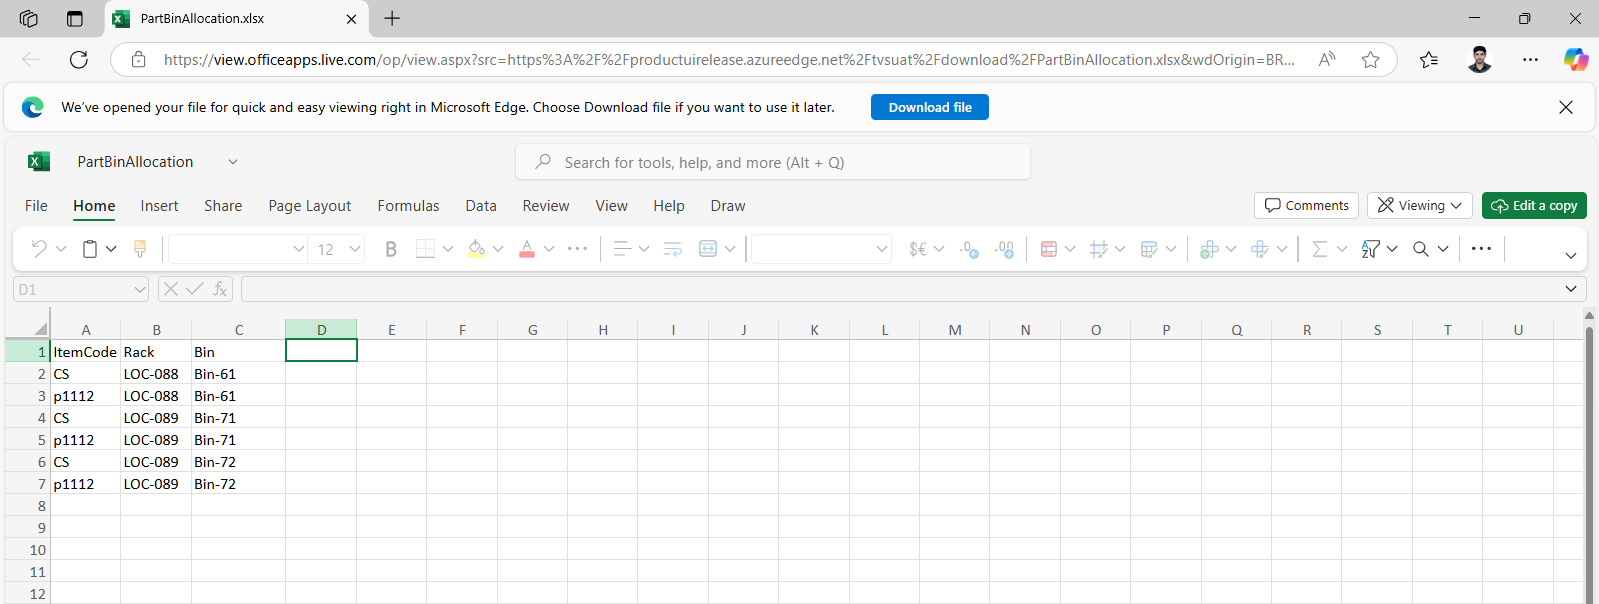Click the Download file button

click(929, 107)
